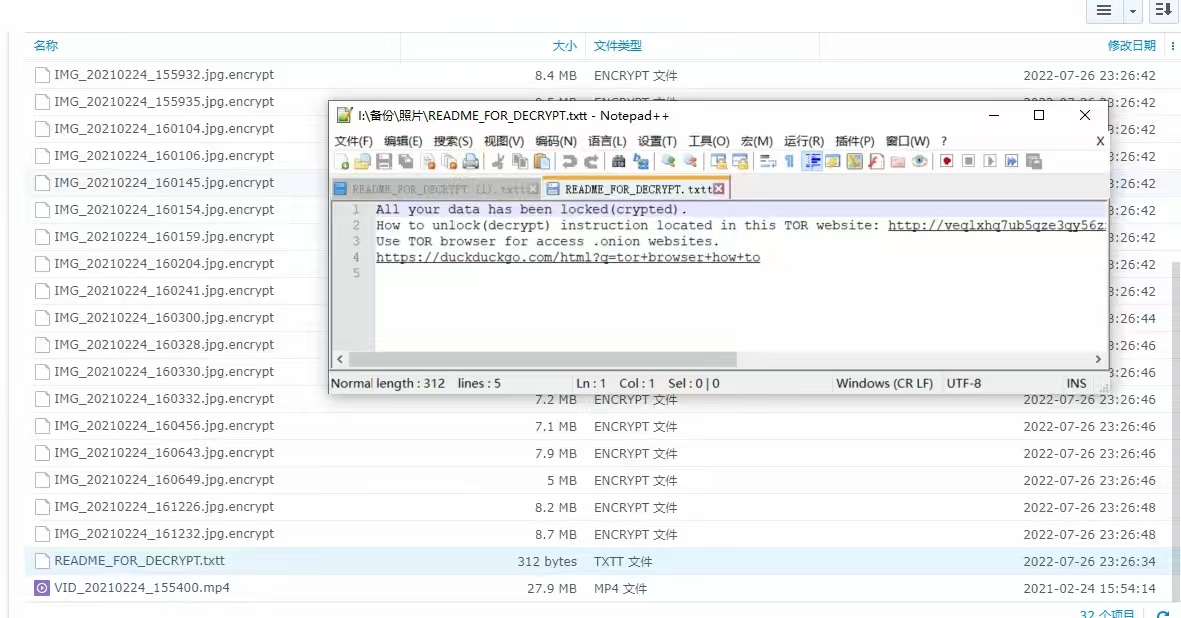Switch to the inactive README_FOR_DECRYPT (1).txtt tab
The image size is (1181, 618).
point(436,189)
